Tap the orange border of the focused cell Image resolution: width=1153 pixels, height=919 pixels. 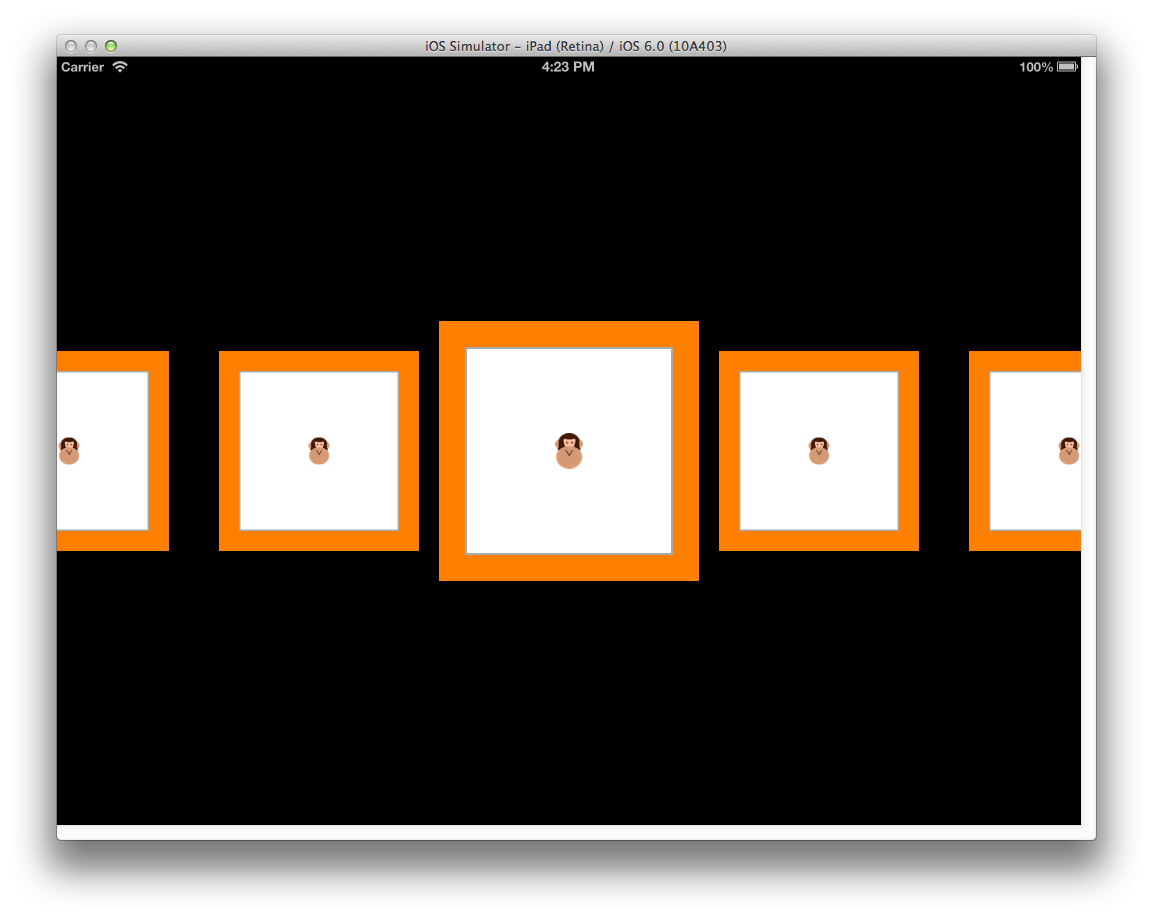tap(568, 333)
